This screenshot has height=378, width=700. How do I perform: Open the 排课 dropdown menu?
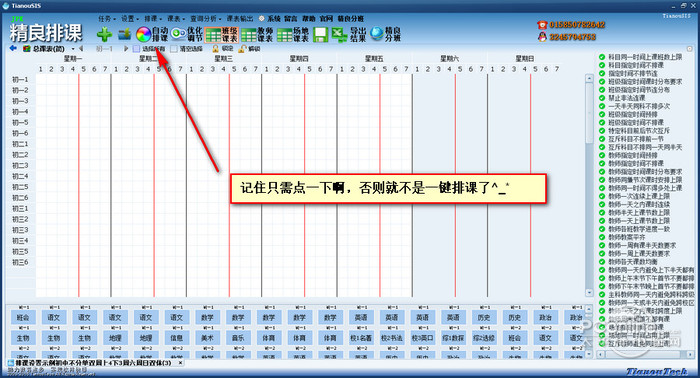pyautogui.click(x=153, y=19)
